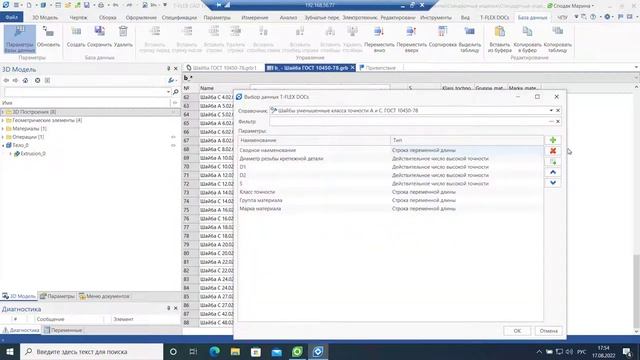The height and width of the screenshot is (360, 640).
Task: Collapse the Тело_0 tree node
Action: coord(3,145)
